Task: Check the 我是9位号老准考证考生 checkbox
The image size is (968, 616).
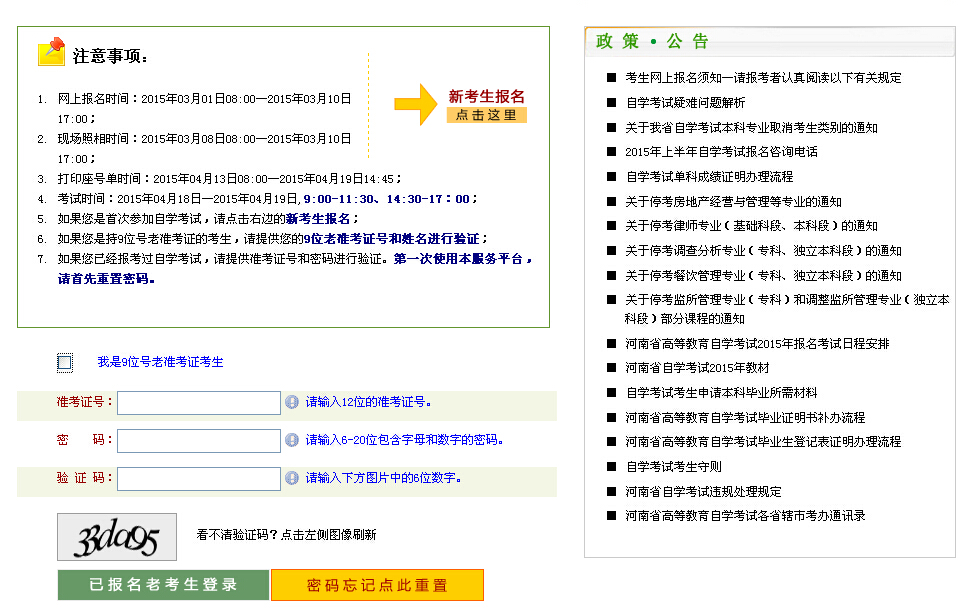Action: (62, 362)
